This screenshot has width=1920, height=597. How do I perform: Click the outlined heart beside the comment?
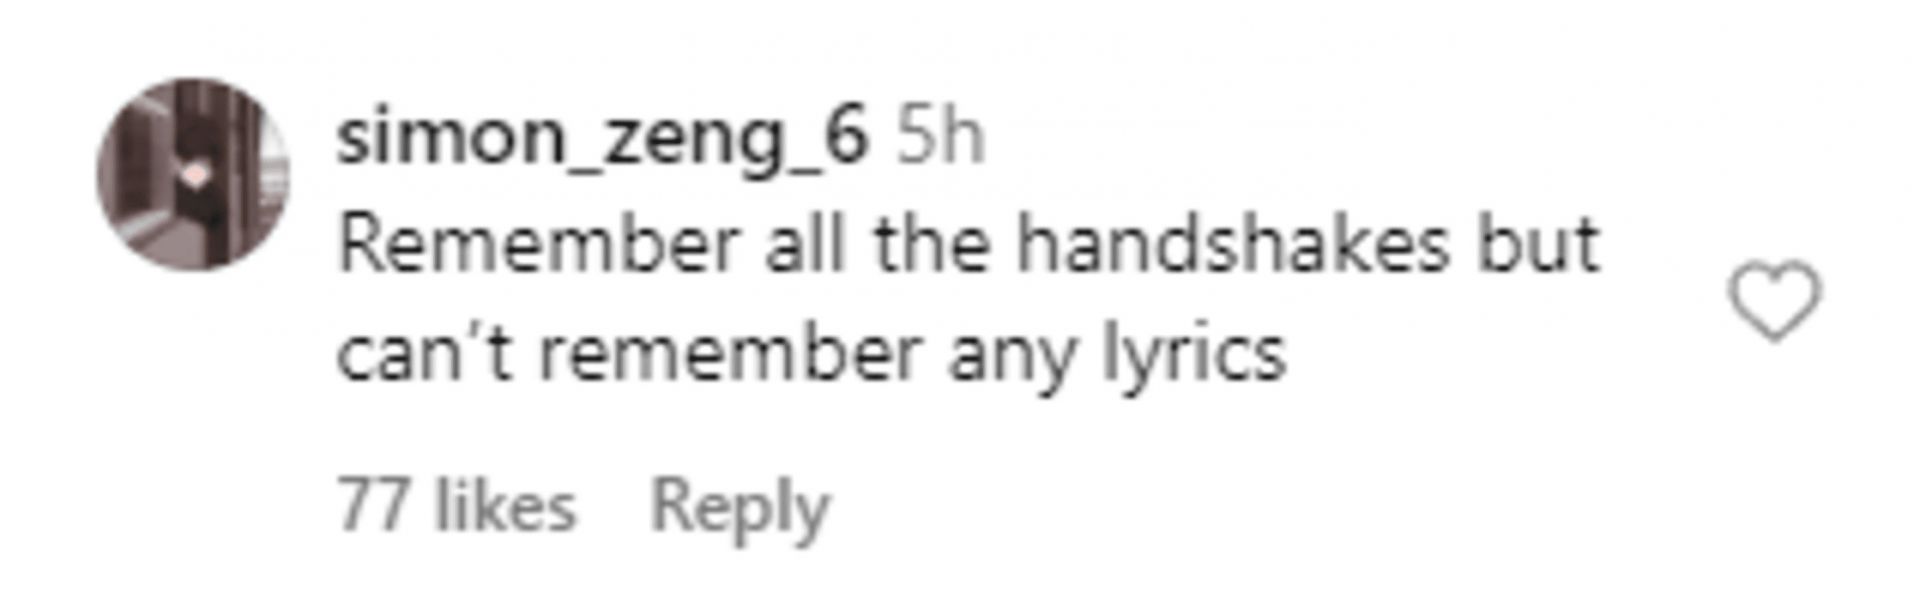click(x=1775, y=300)
